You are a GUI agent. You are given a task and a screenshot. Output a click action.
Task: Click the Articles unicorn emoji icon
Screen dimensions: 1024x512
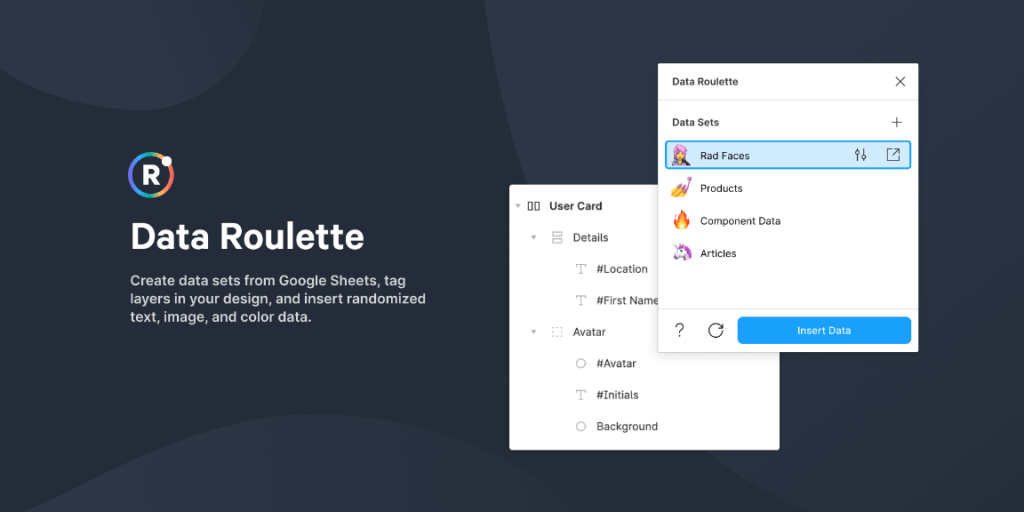point(682,253)
